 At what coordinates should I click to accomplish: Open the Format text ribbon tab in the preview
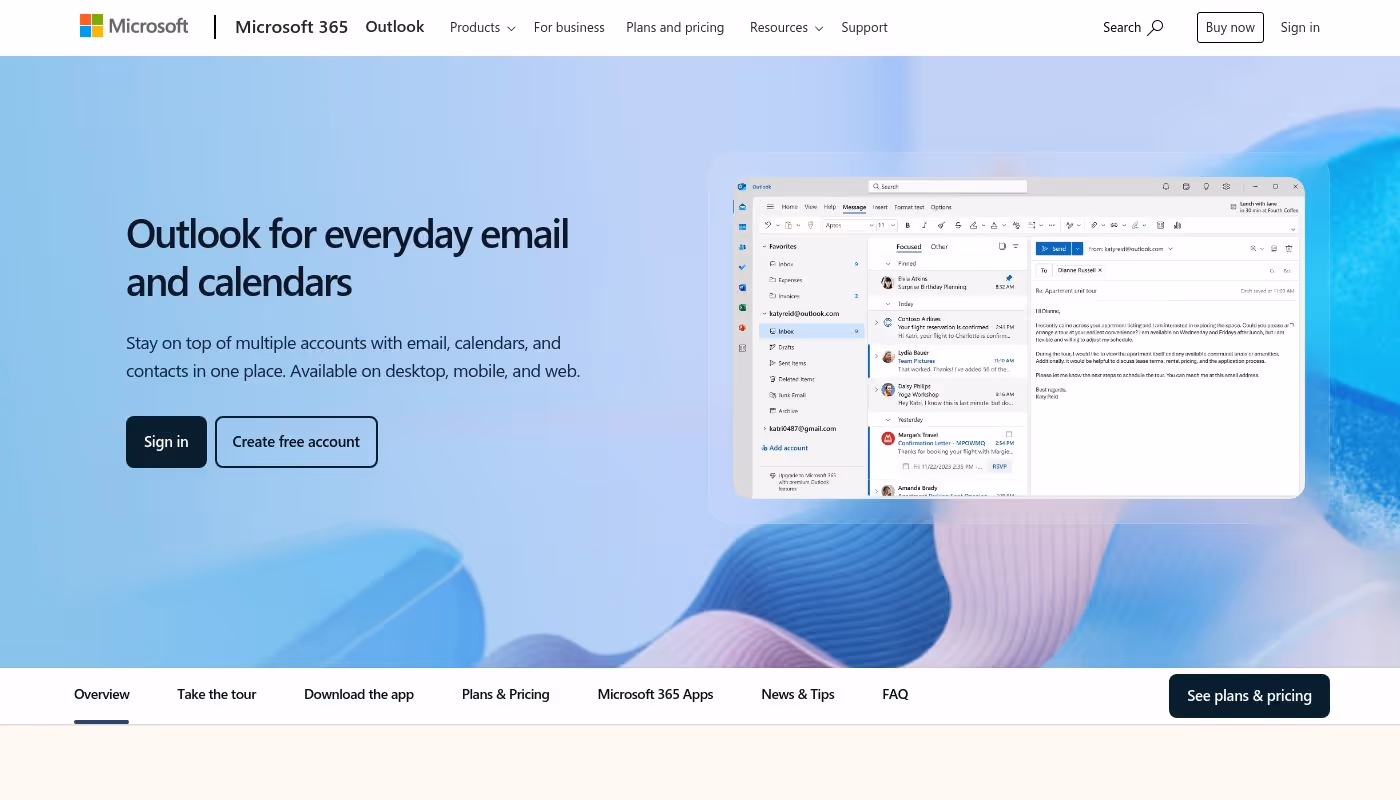(909, 207)
